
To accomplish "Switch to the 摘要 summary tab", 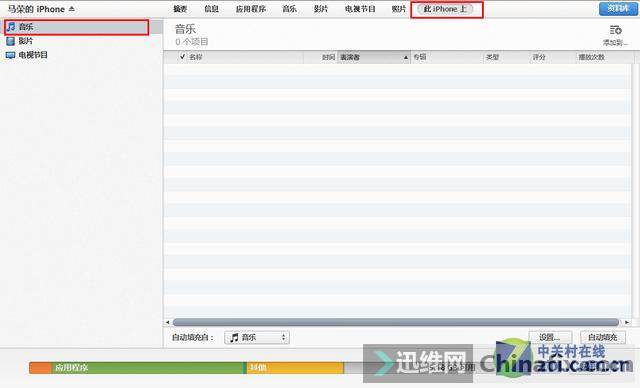I will 180,9.
